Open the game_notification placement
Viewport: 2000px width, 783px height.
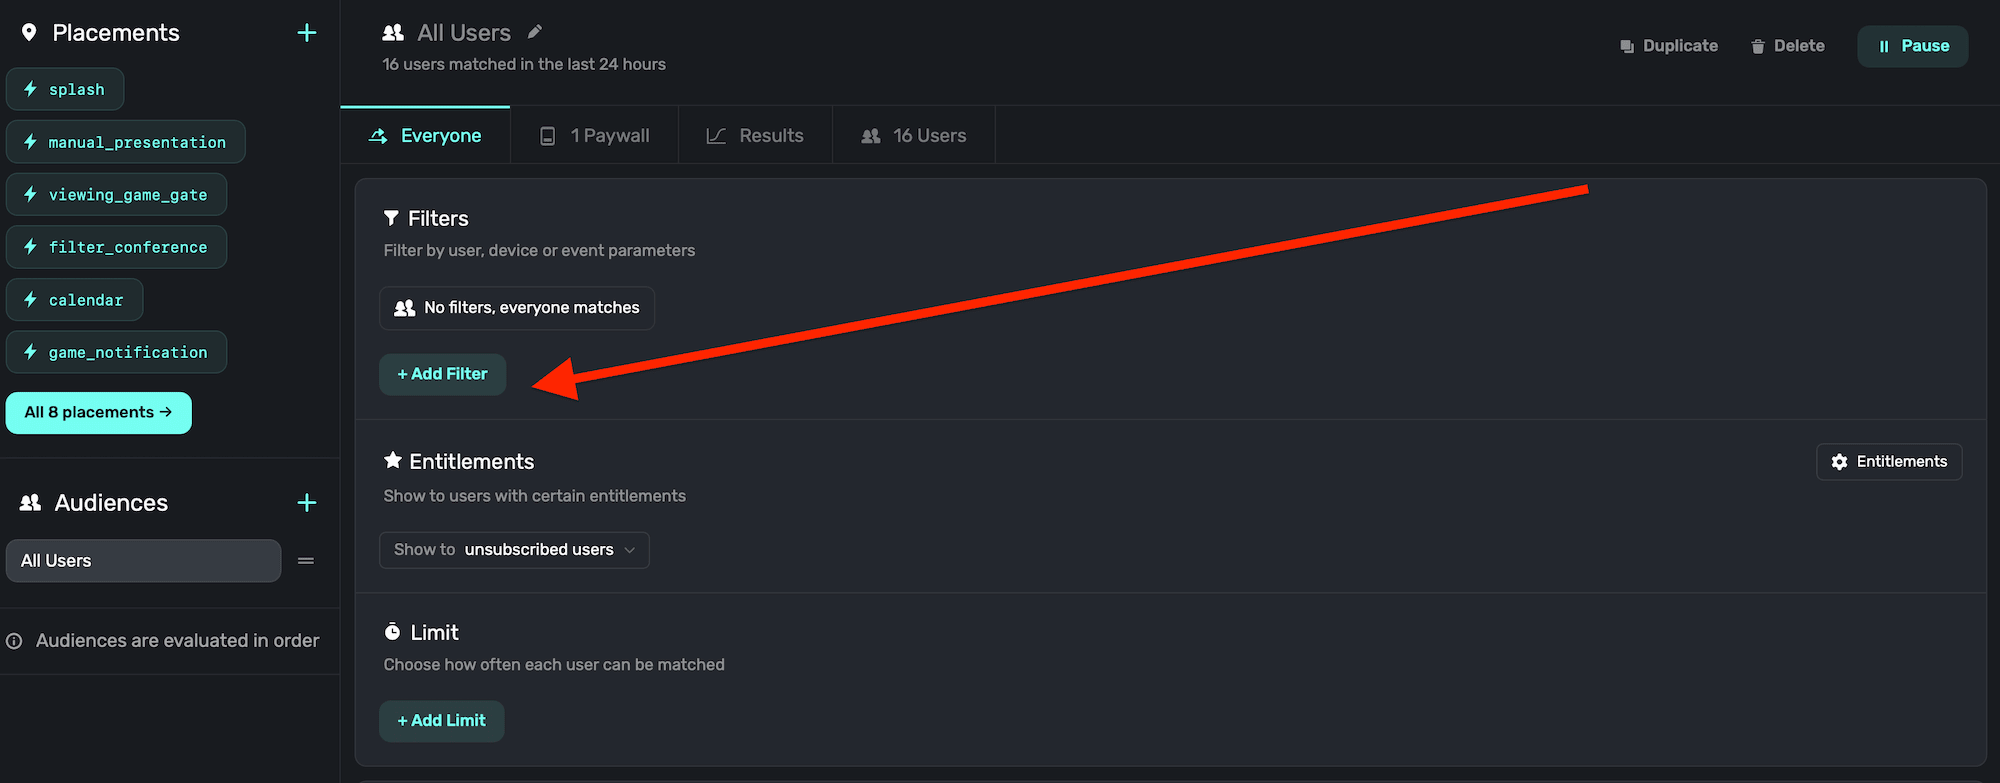116,353
